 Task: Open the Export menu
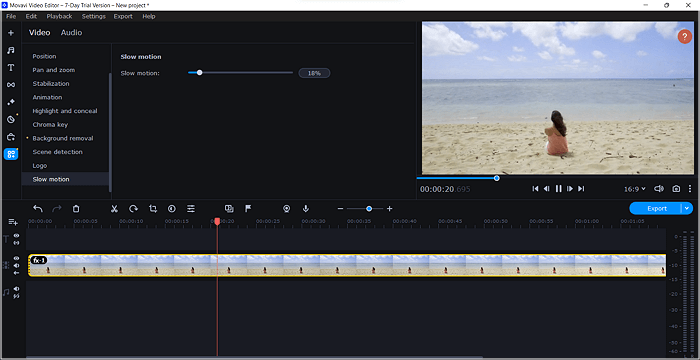(x=123, y=16)
